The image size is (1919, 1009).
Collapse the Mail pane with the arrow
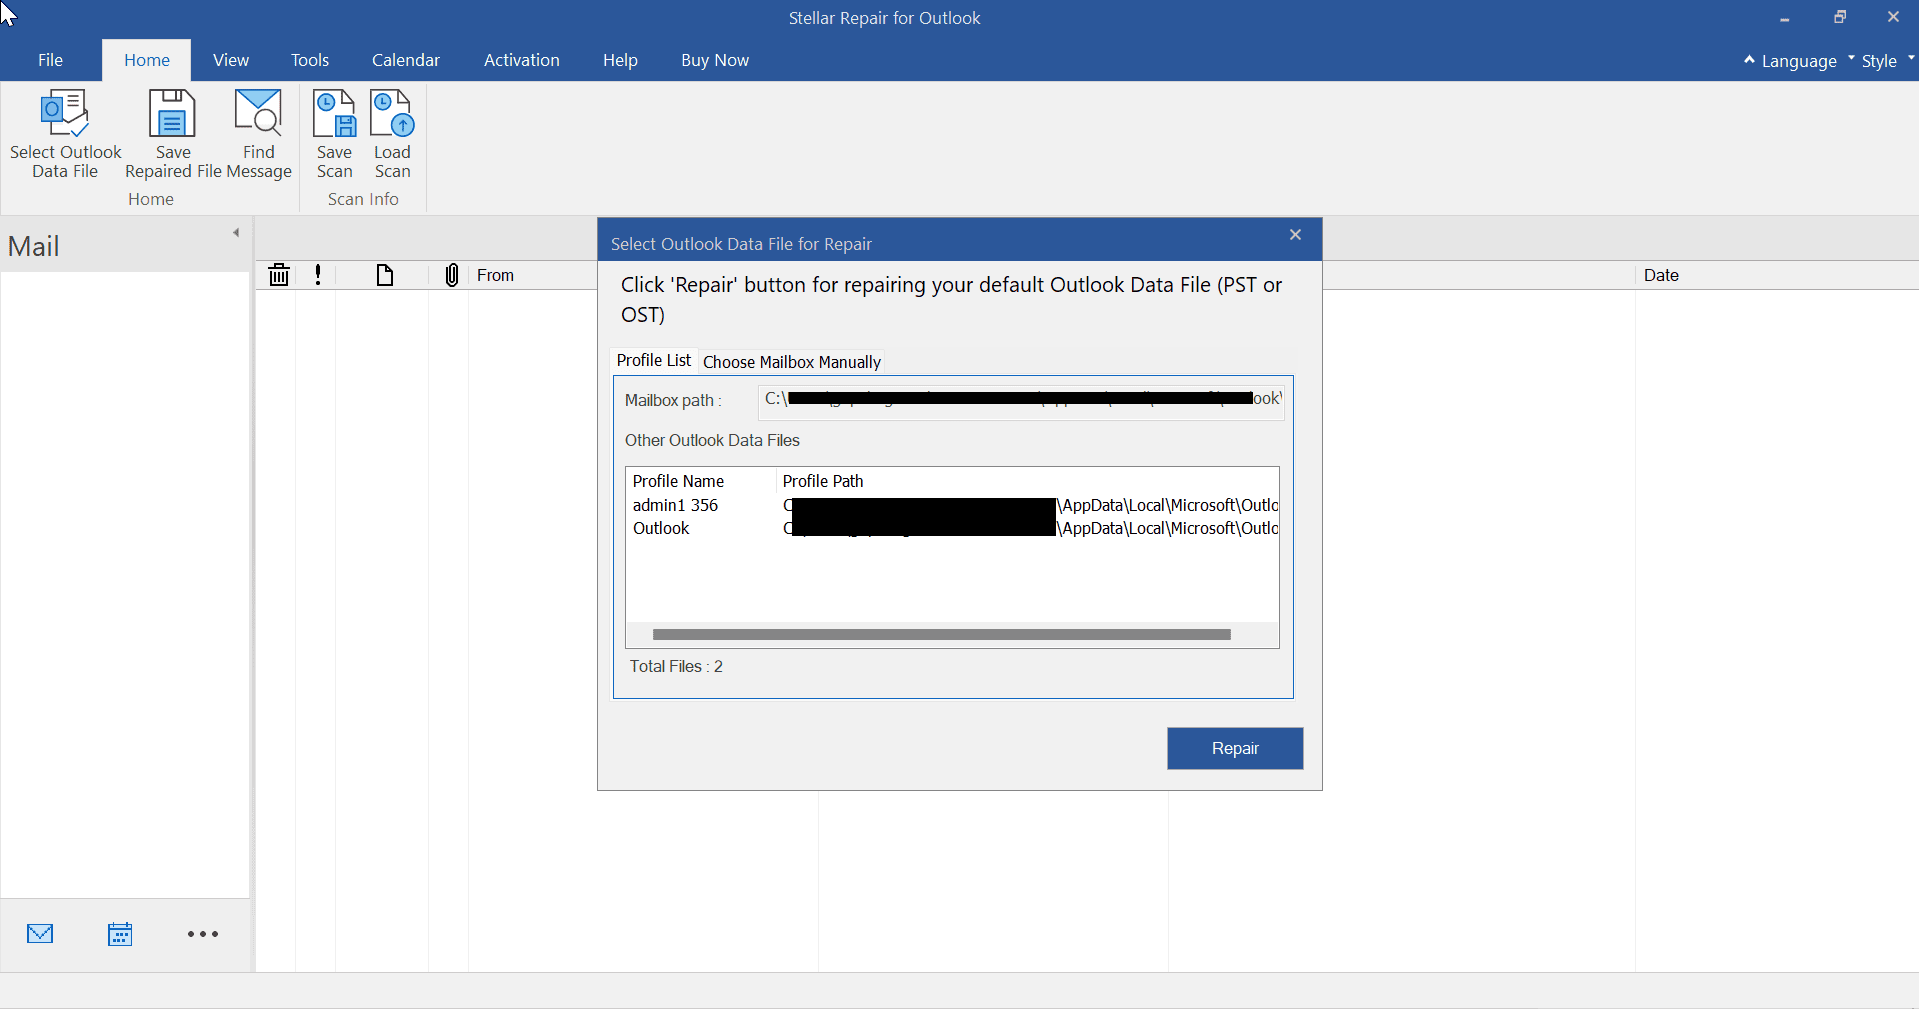236,231
